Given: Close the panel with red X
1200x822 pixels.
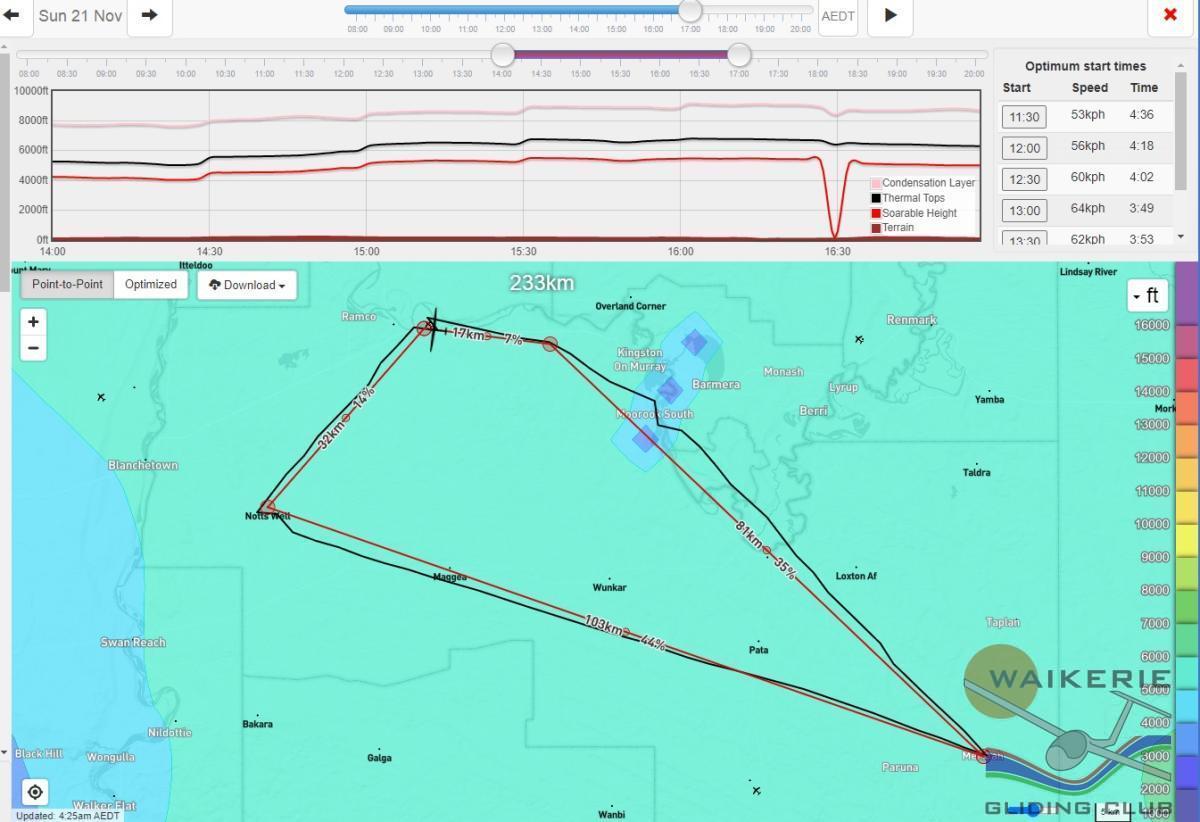Looking at the screenshot, I should [x=1169, y=15].
